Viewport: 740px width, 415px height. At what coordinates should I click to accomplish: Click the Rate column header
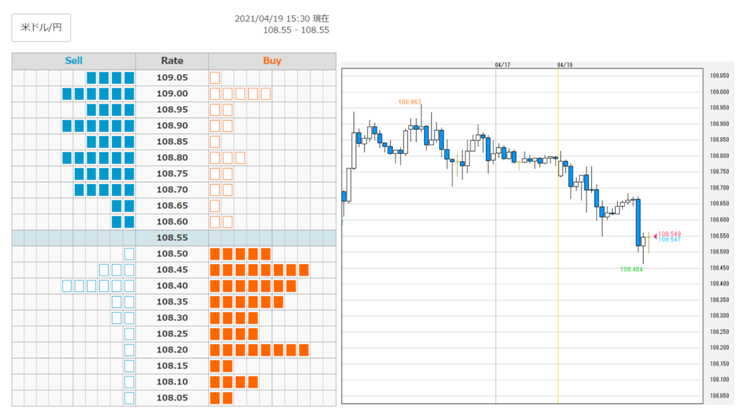[172, 60]
